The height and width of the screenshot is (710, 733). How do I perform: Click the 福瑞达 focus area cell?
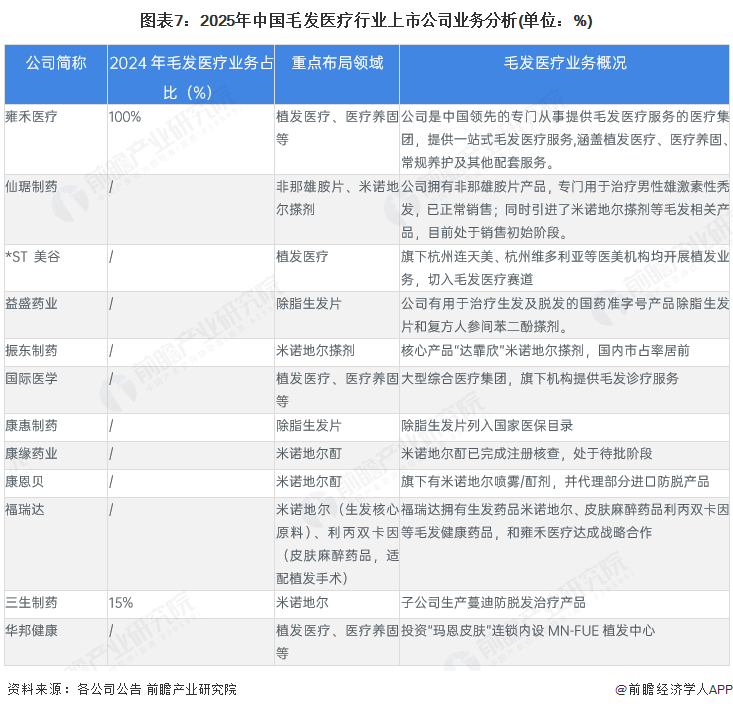pyautogui.click(x=337, y=544)
